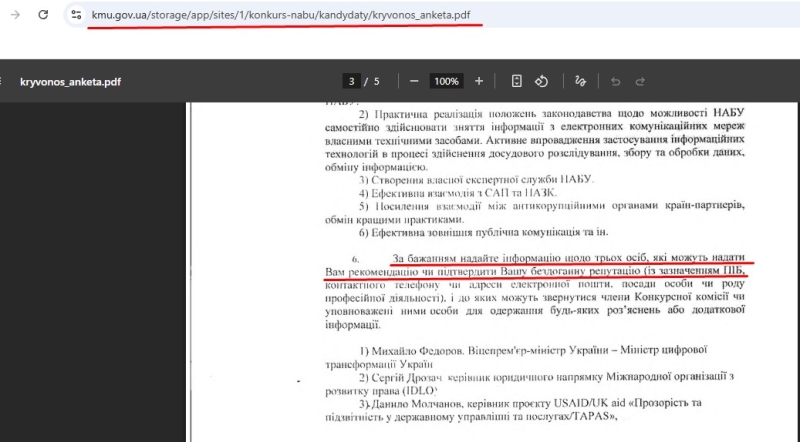Click the name 'Михайло Федоров' in document

417,351
